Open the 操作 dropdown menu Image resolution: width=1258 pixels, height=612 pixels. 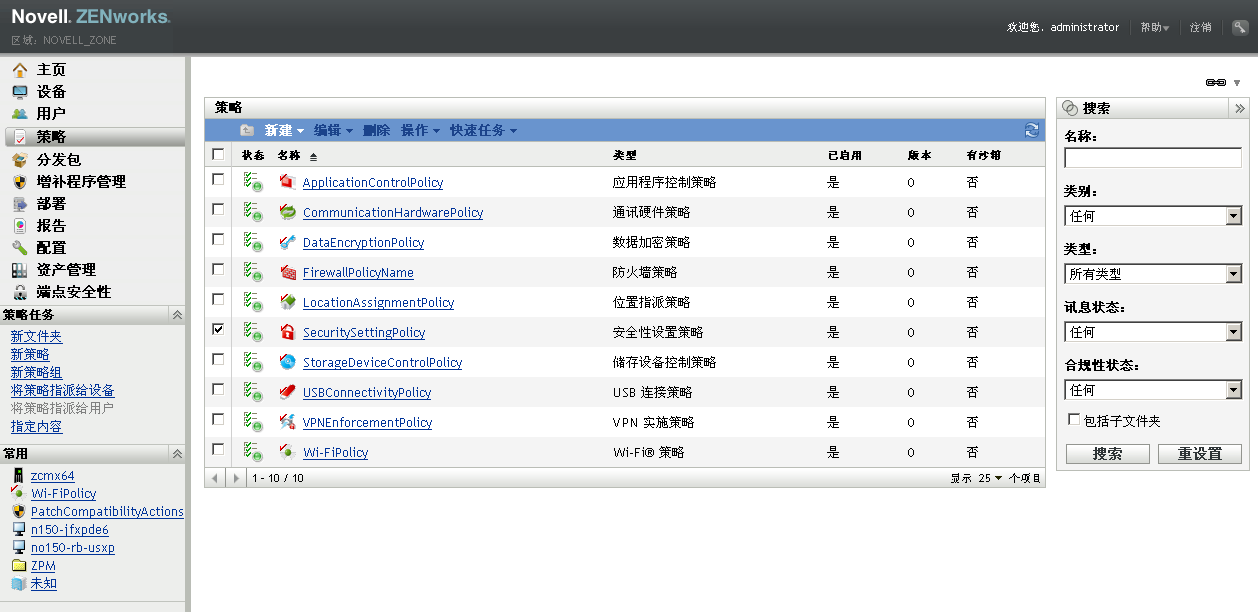420,130
